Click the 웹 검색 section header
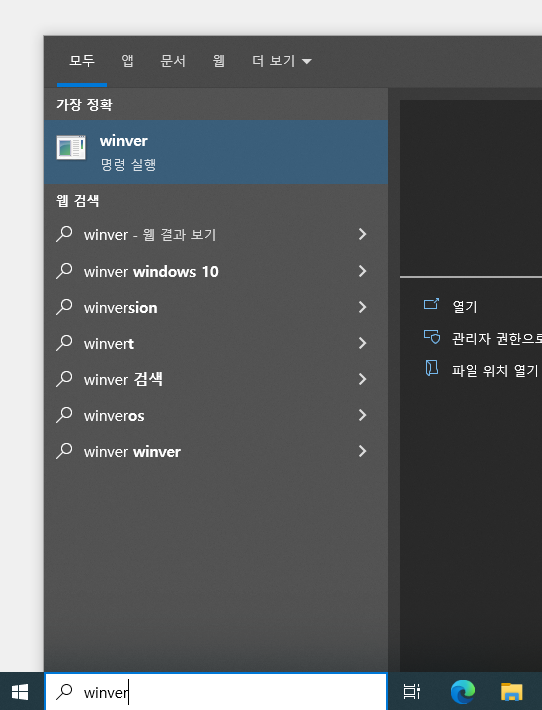 [77, 201]
